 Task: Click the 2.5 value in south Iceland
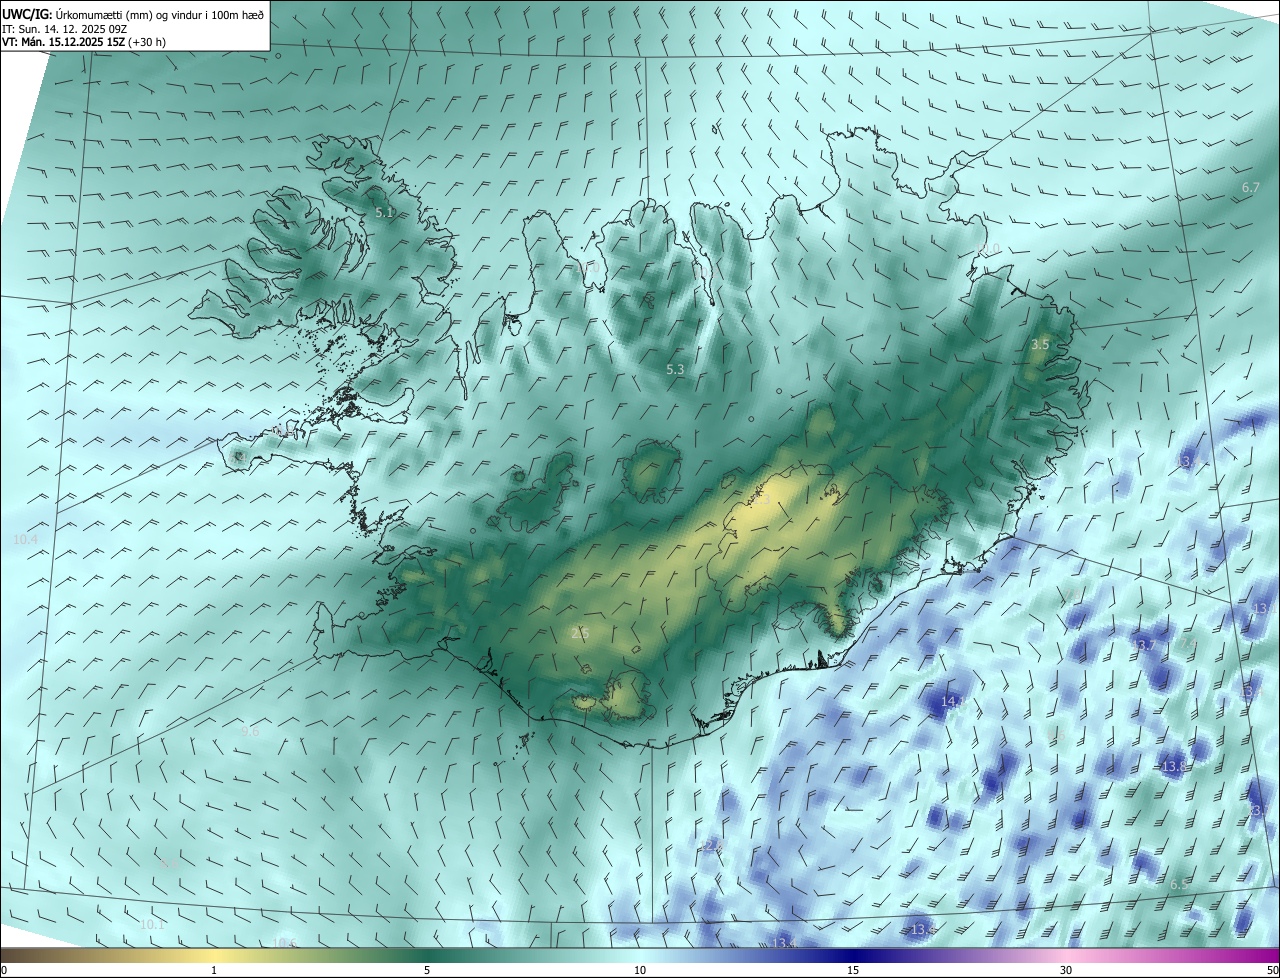(580, 633)
